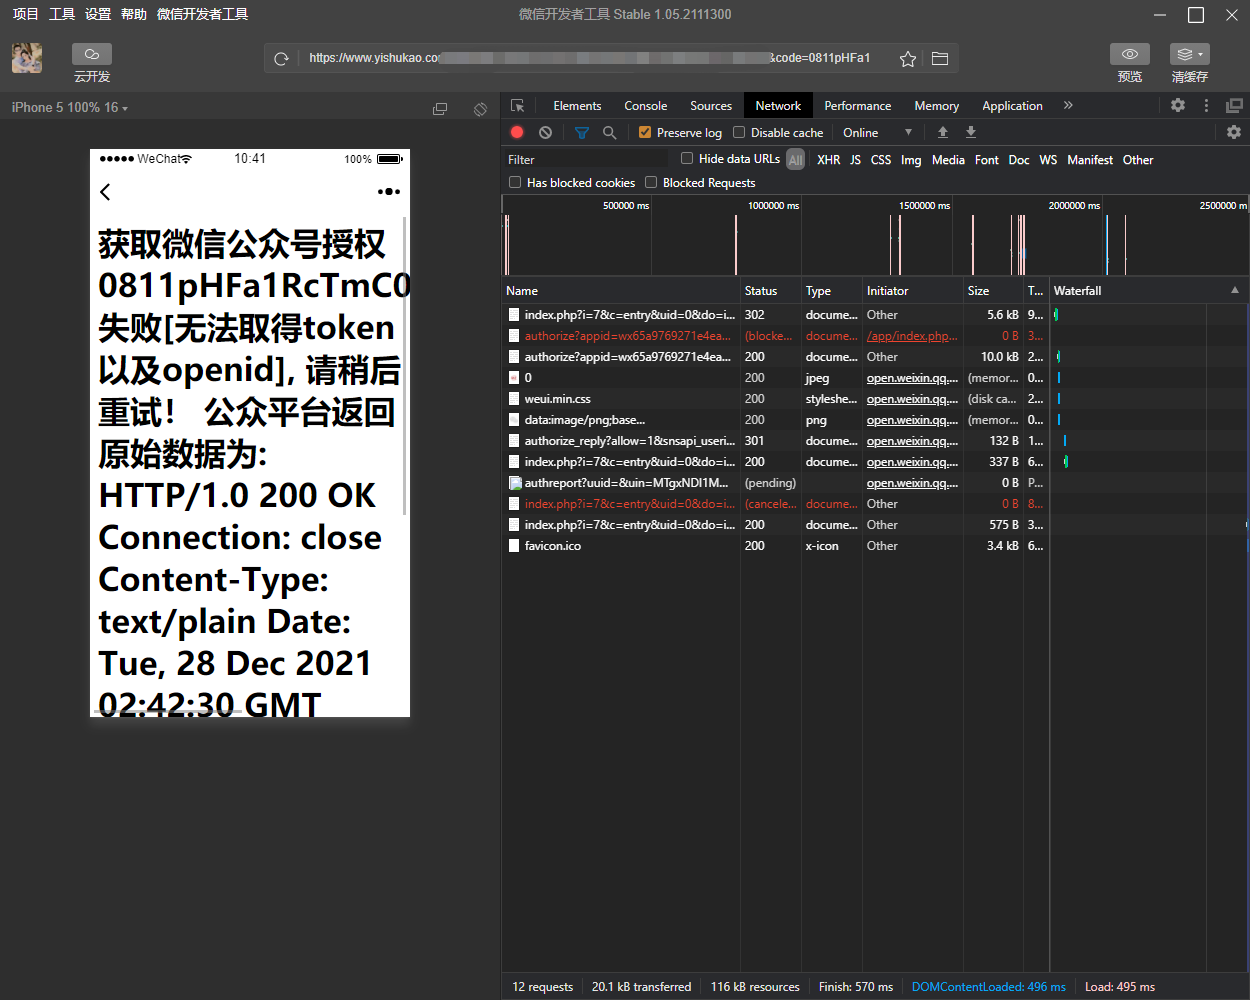Open the Online throttling dropdown
This screenshot has width=1250, height=1000.
pos(877,132)
